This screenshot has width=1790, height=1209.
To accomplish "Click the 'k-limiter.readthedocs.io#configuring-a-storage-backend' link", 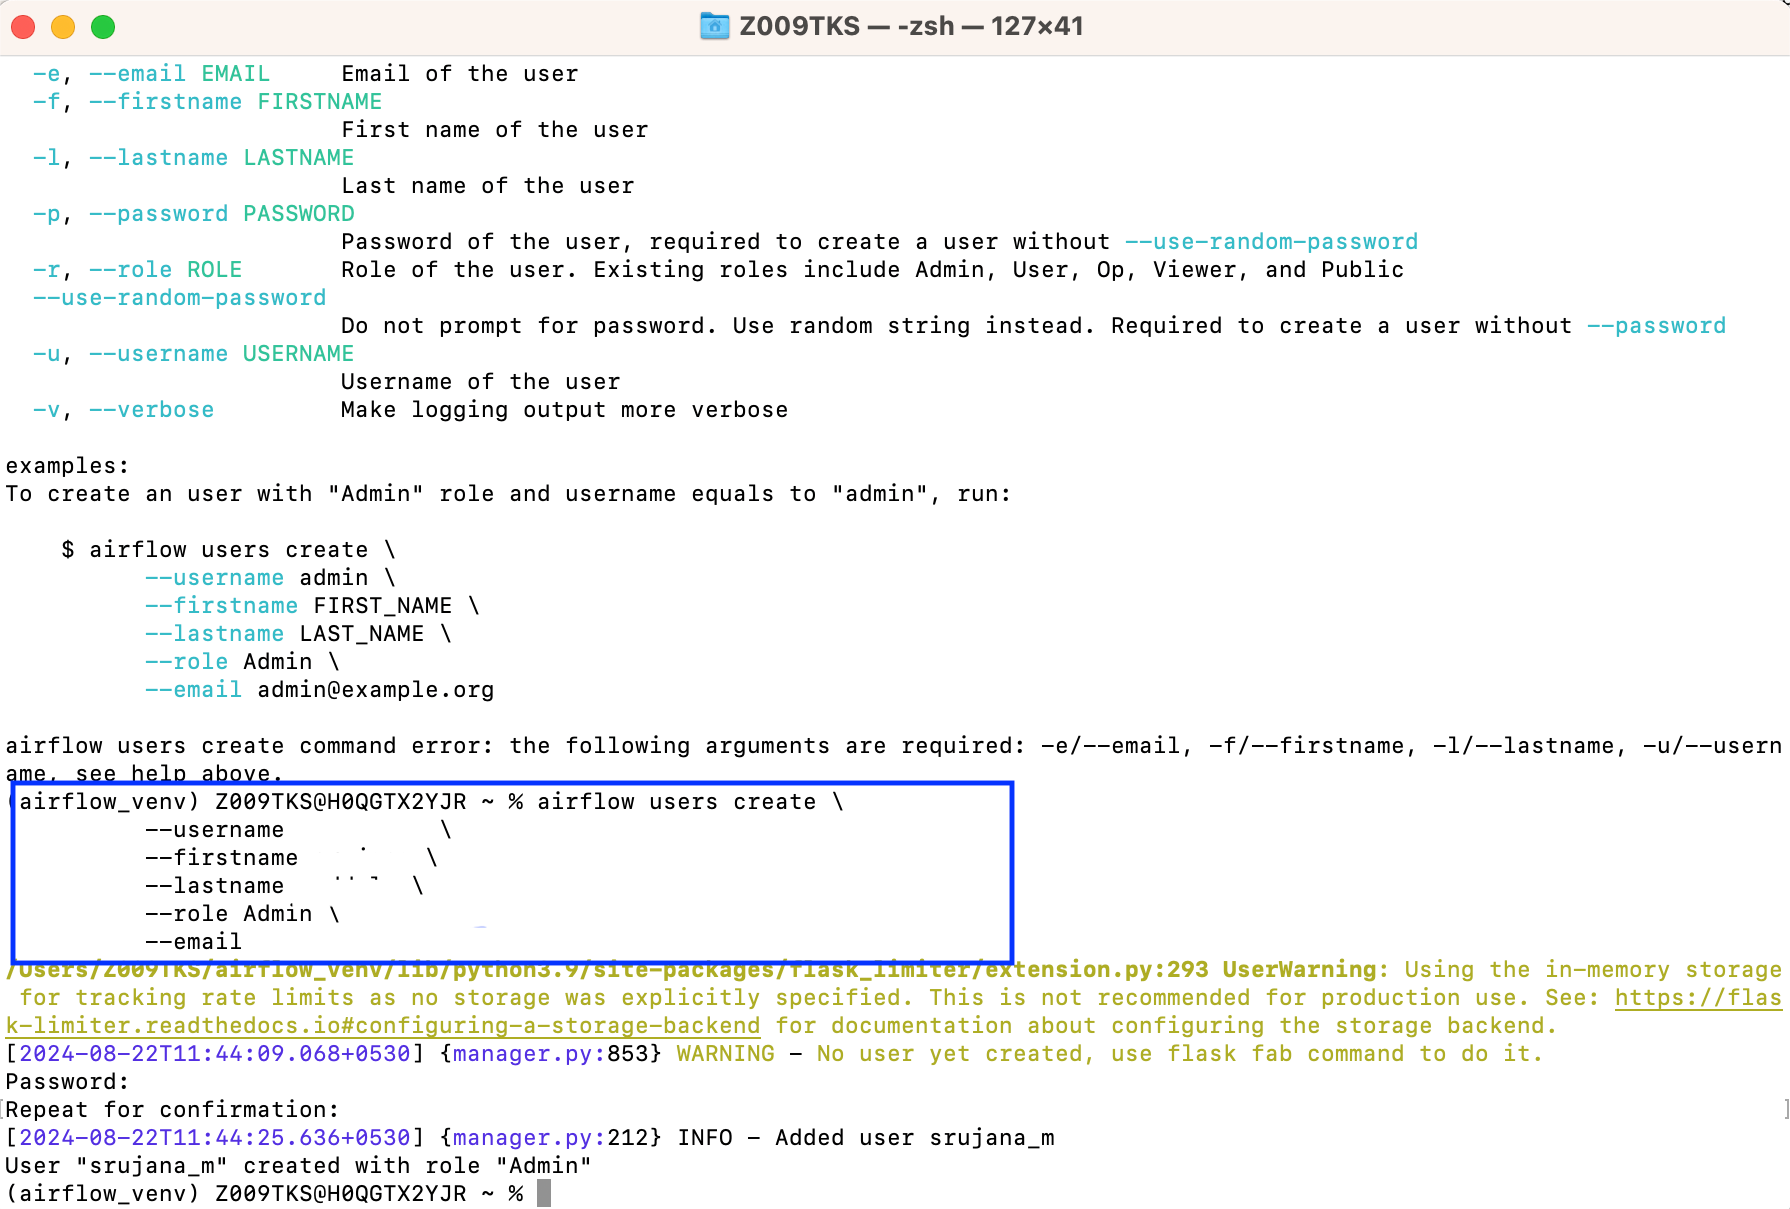I will 383,1026.
